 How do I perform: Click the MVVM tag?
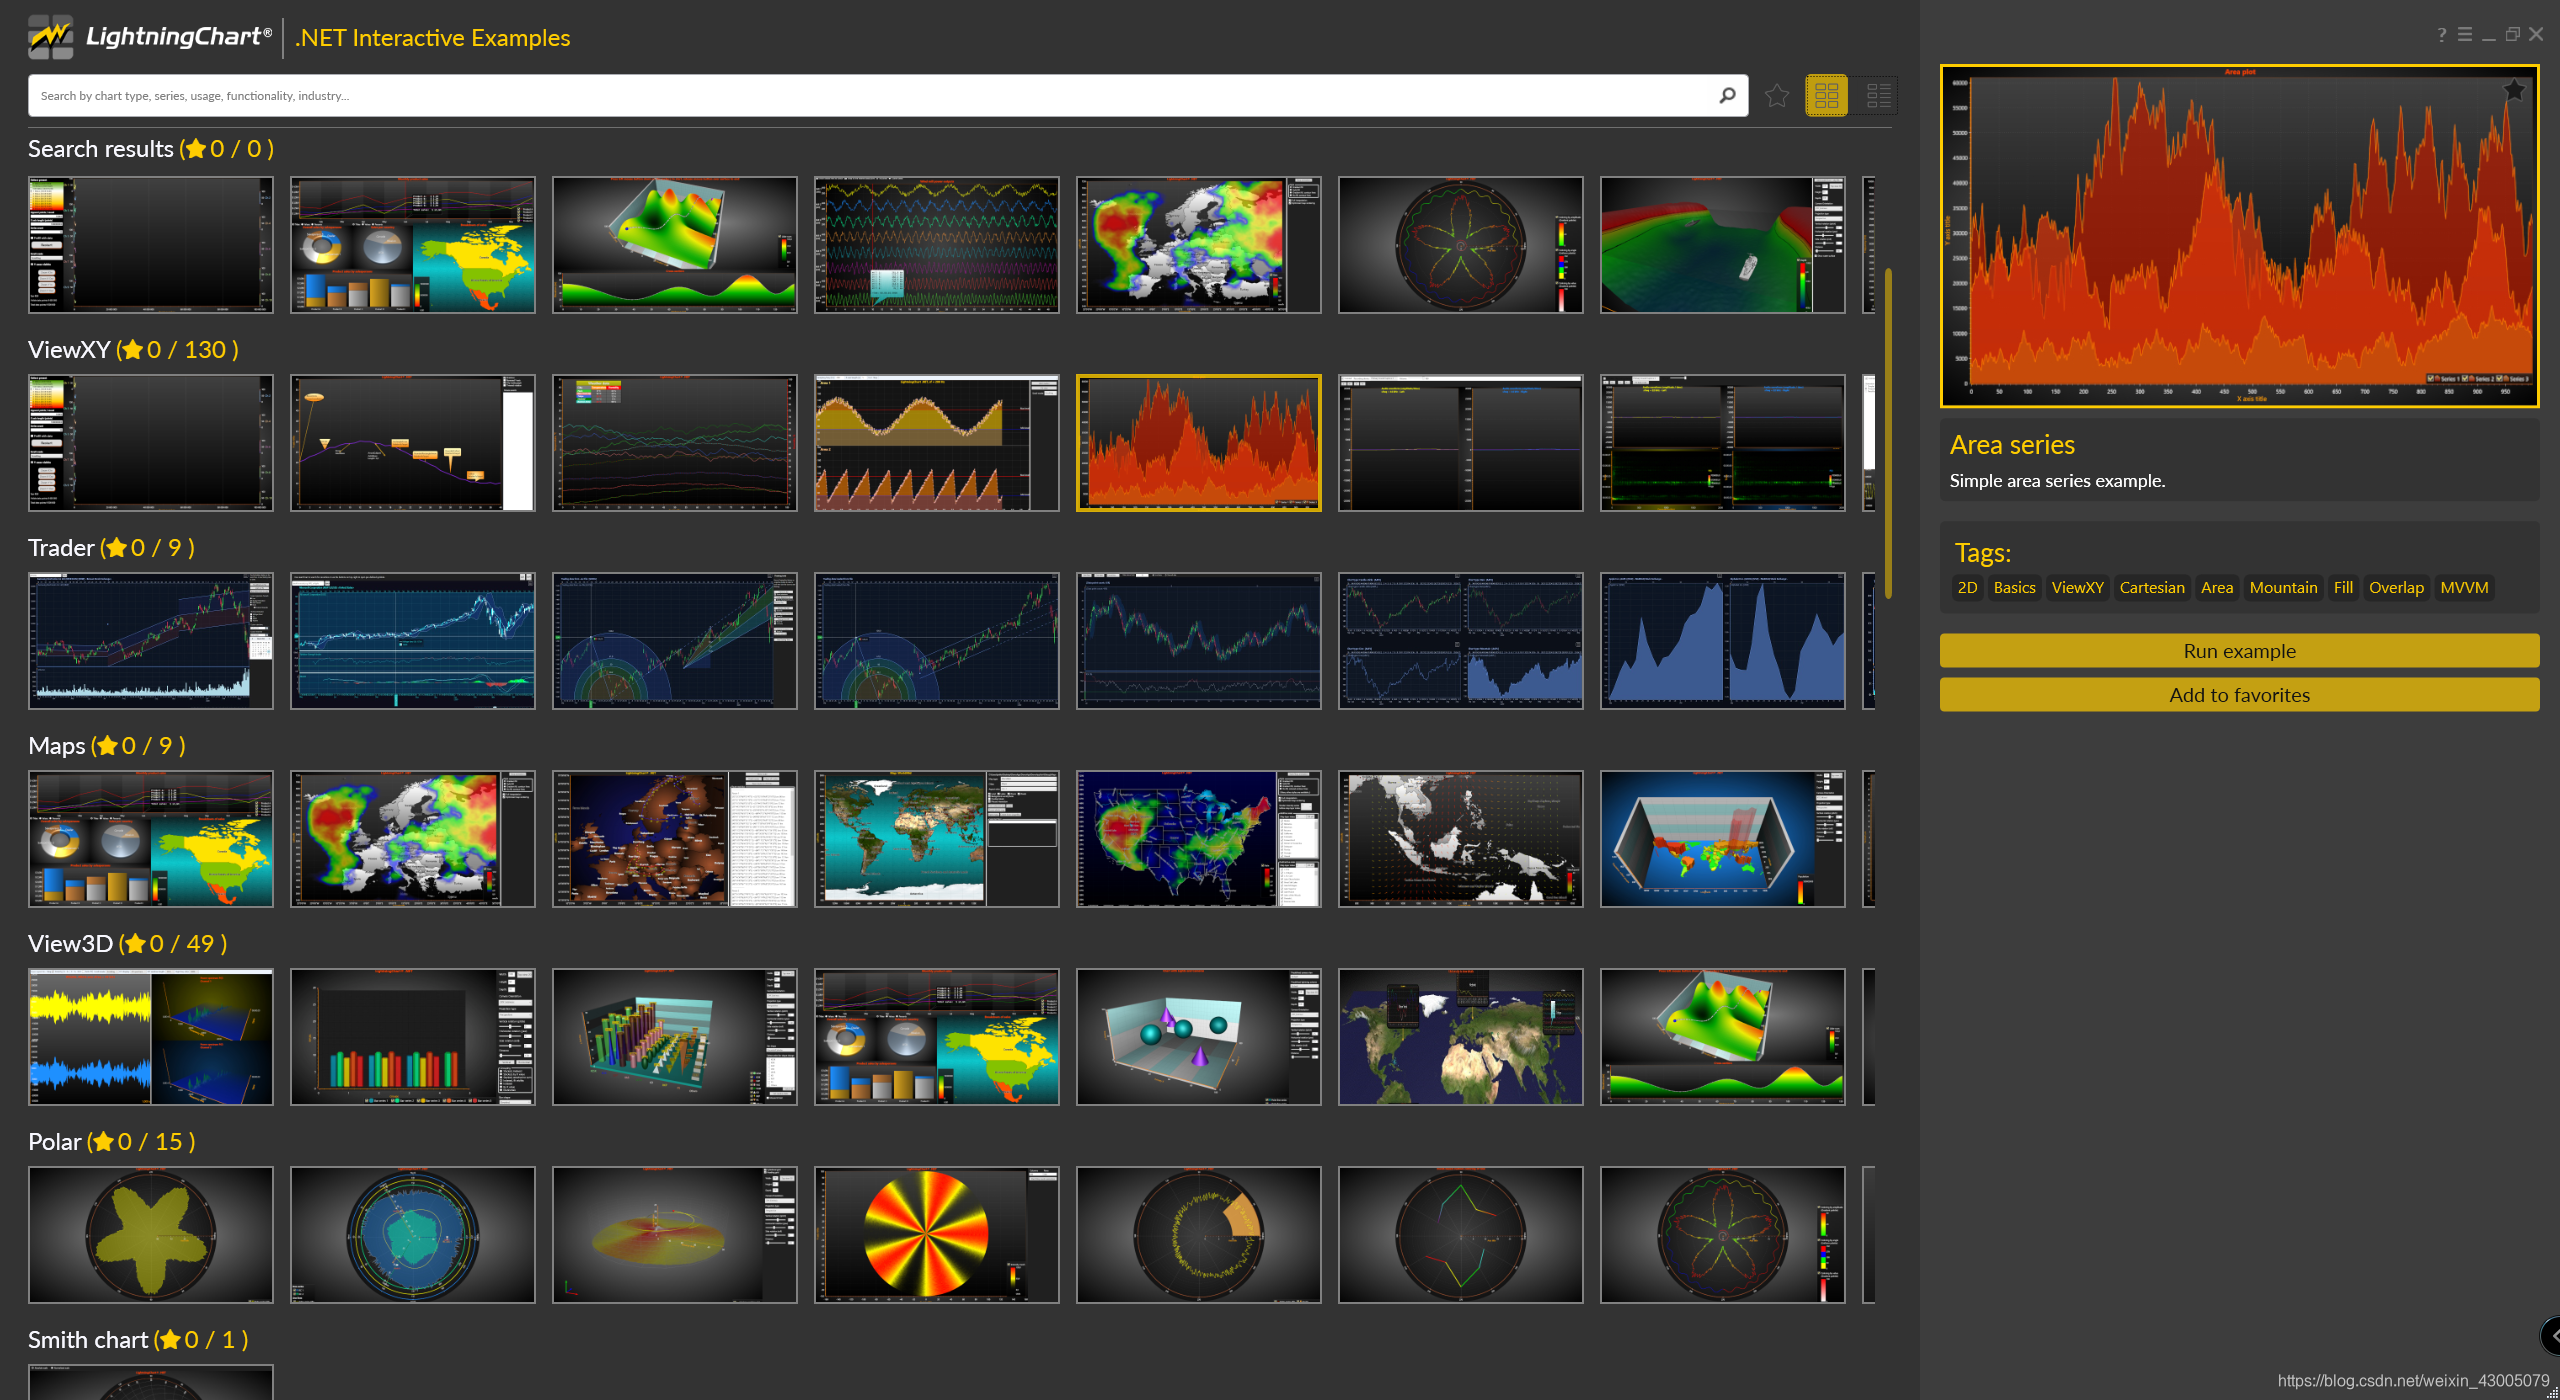pyautogui.click(x=2464, y=588)
